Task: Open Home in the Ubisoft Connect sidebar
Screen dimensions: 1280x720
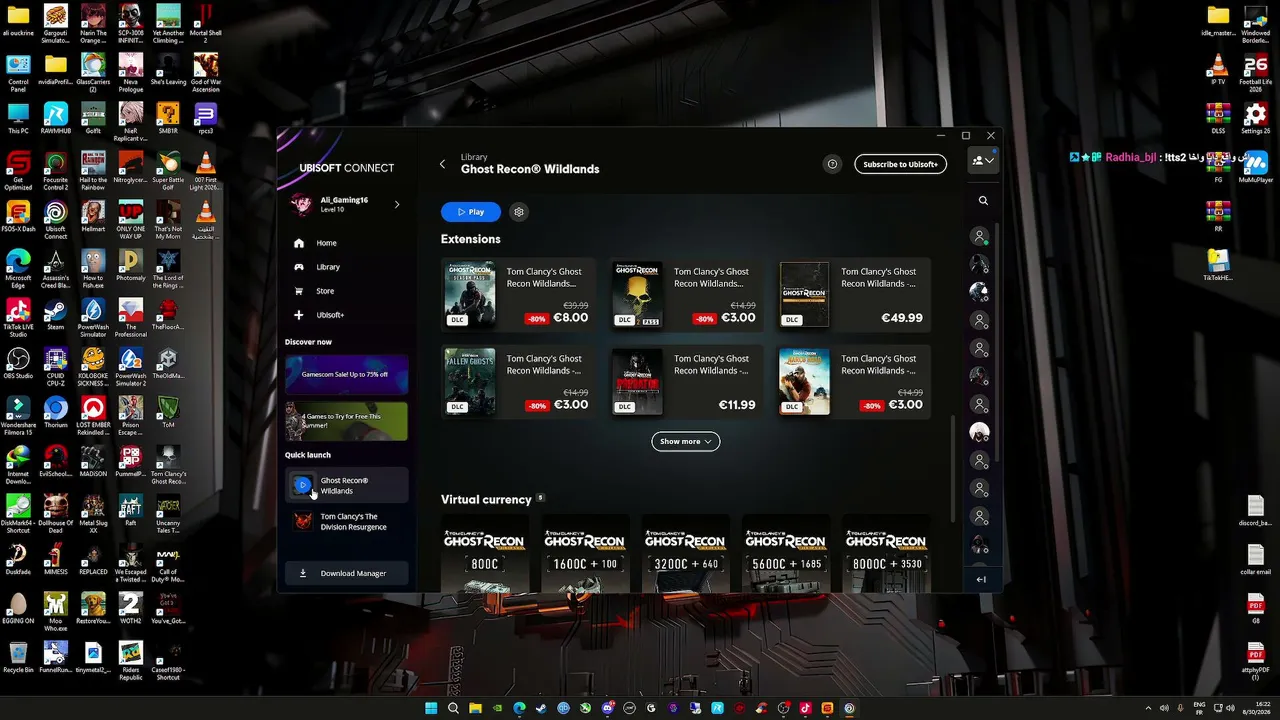Action: point(326,243)
